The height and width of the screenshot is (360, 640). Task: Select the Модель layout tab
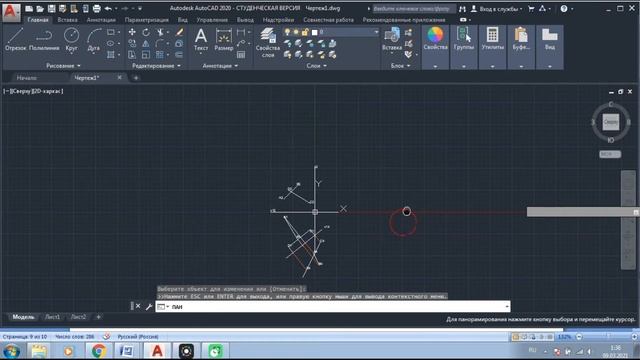tap(23, 317)
